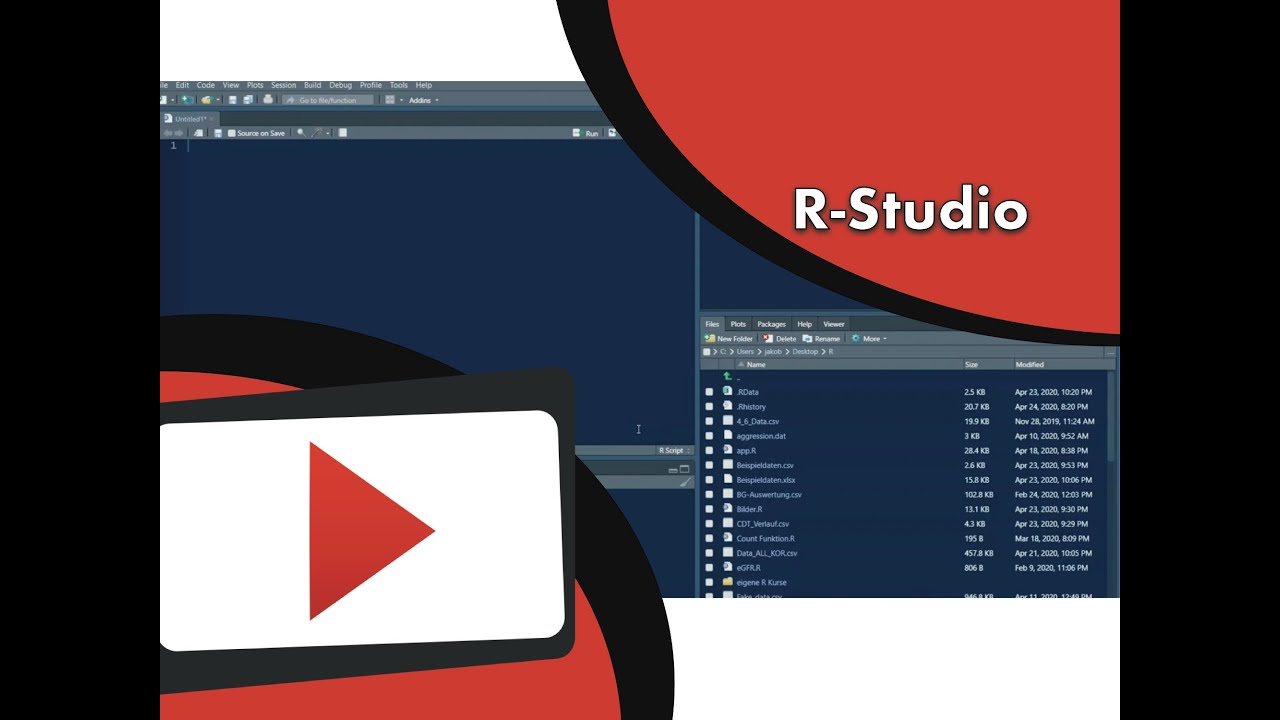Click the workspace panes grid icon
The width and height of the screenshot is (1280, 720).
(x=390, y=100)
